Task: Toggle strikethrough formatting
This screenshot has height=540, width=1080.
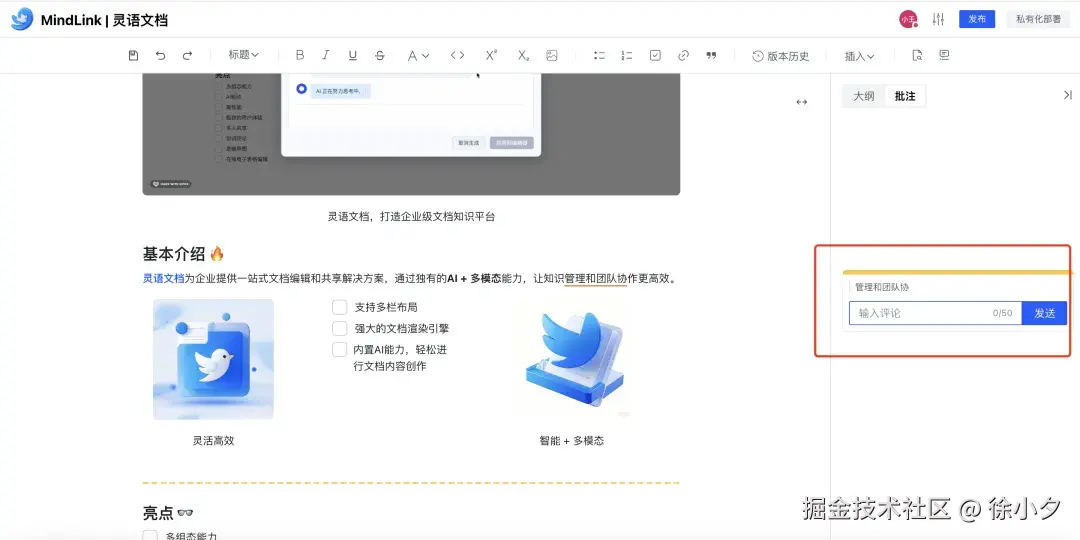Action: click(x=380, y=56)
